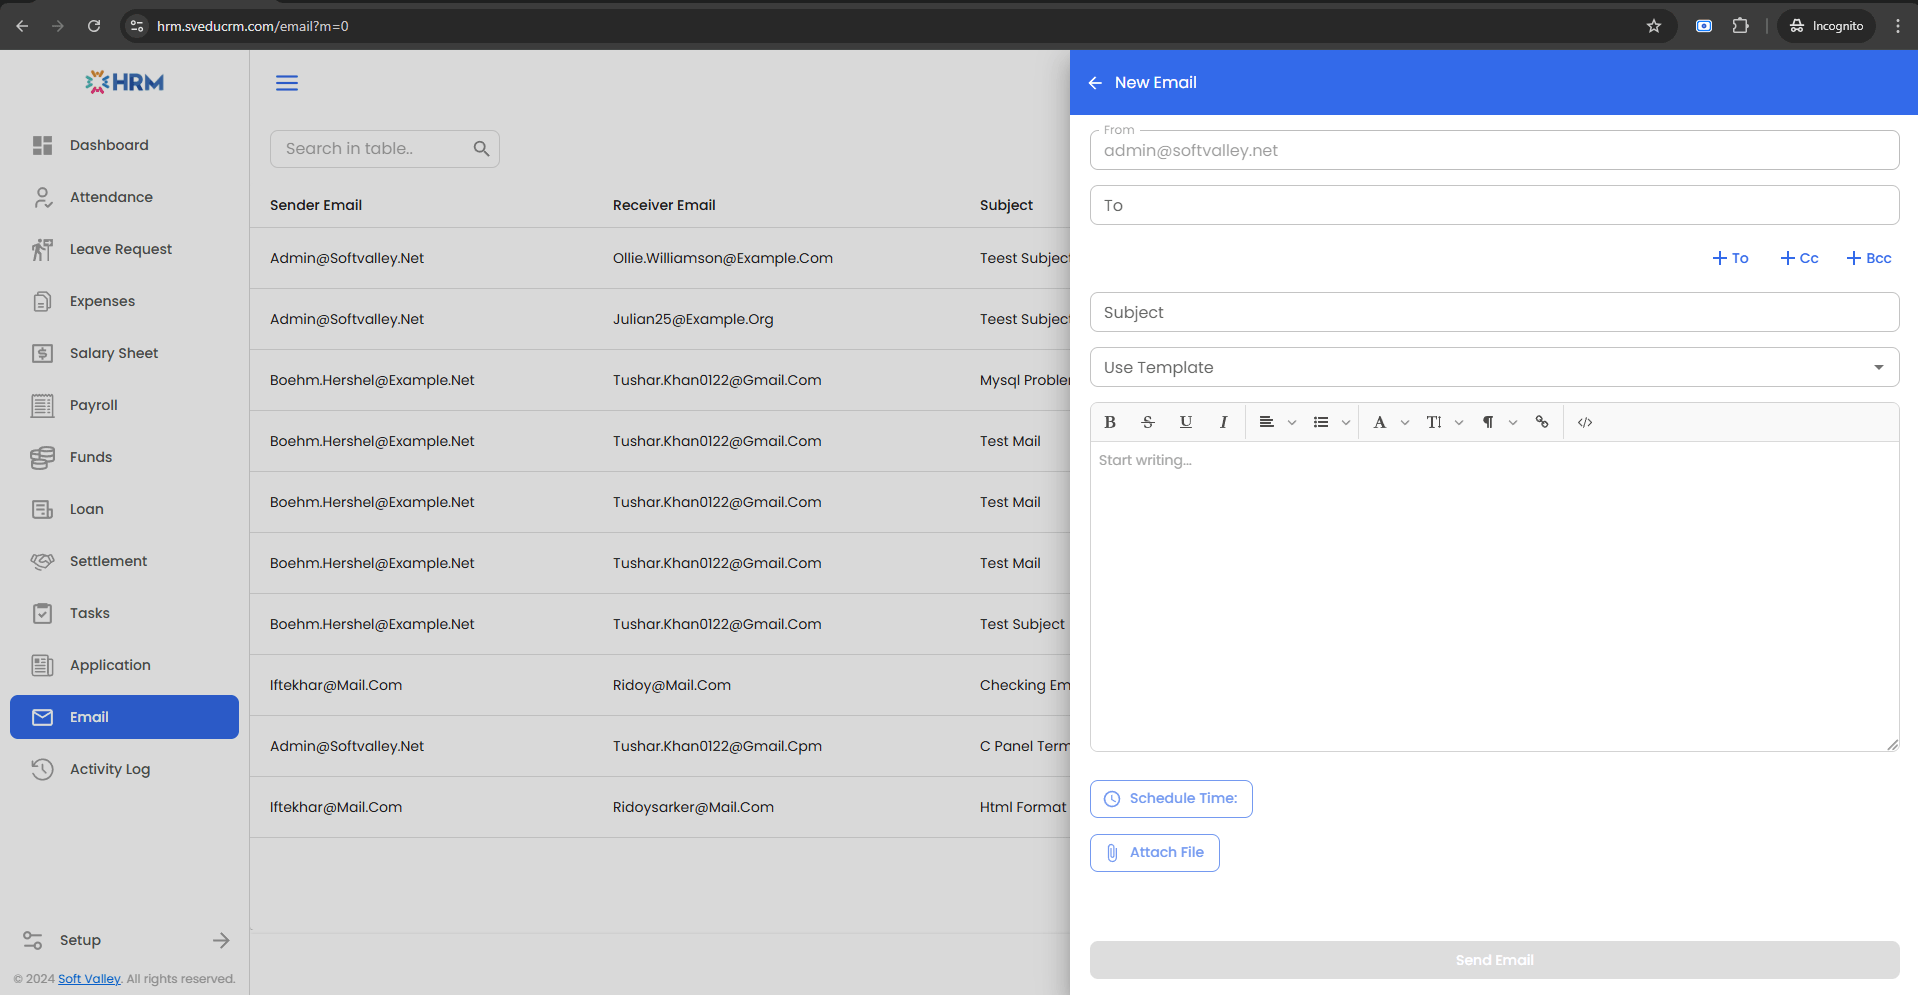The width and height of the screenshot is (1918, 995).
Task: Switch to code view in the editor
Action: 1585,422
